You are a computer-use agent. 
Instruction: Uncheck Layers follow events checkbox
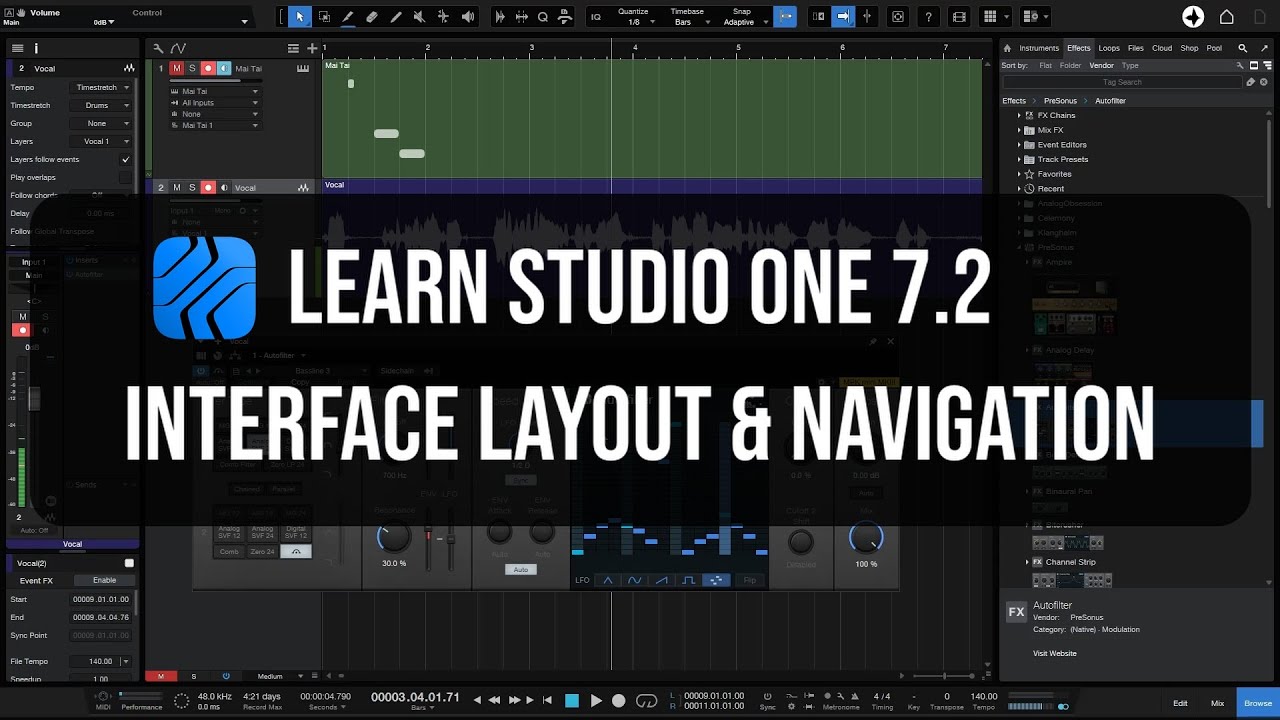pyautogui.click(x=125, y=159)
